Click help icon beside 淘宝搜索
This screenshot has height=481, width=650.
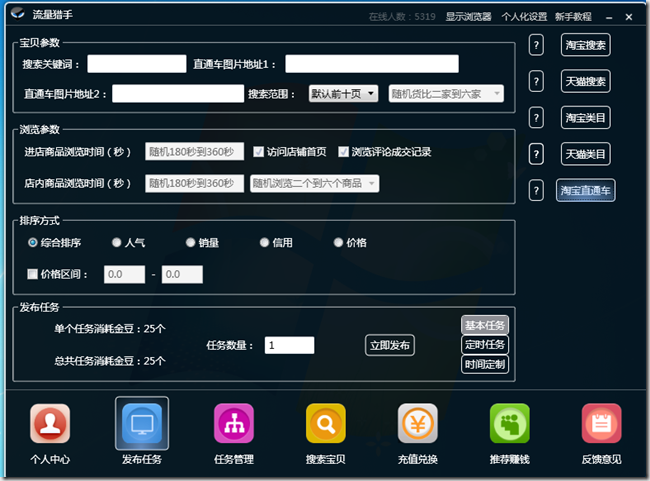coord(536,45)
